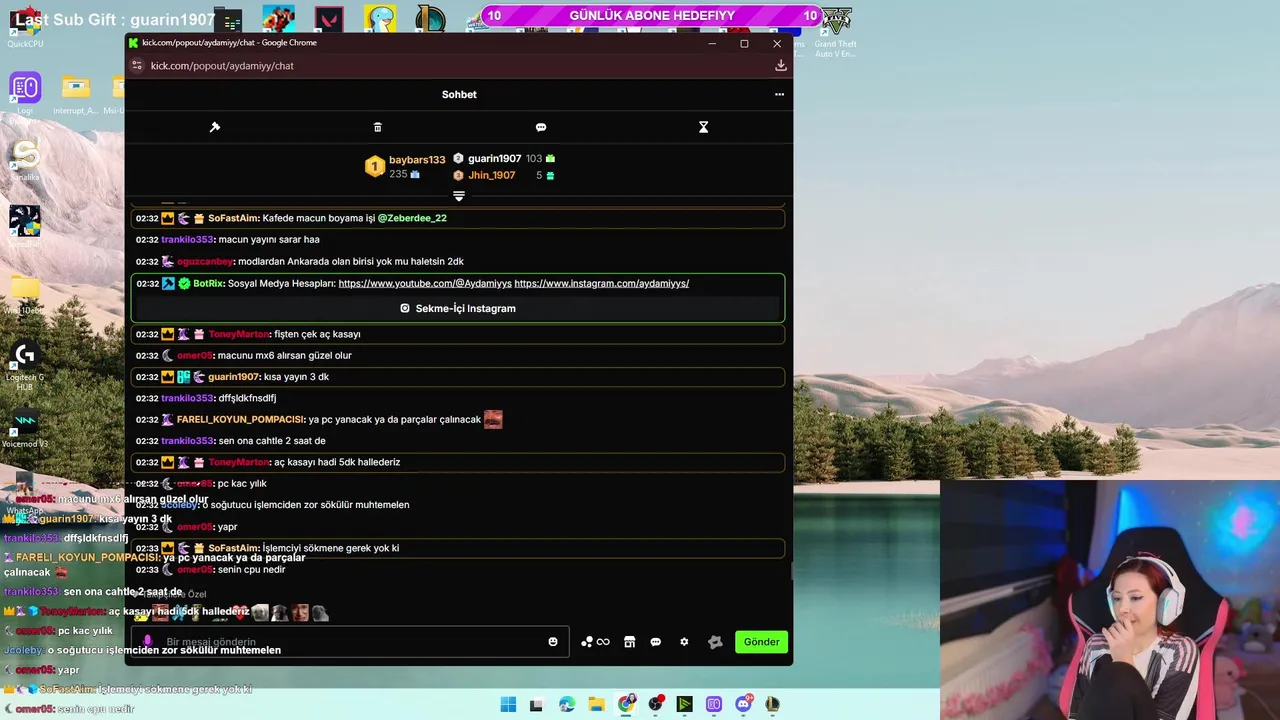Click the Sekme-İçi Instagram button
The height and width of the screenshot is (720, 1280).
click(x=458, y=308)
